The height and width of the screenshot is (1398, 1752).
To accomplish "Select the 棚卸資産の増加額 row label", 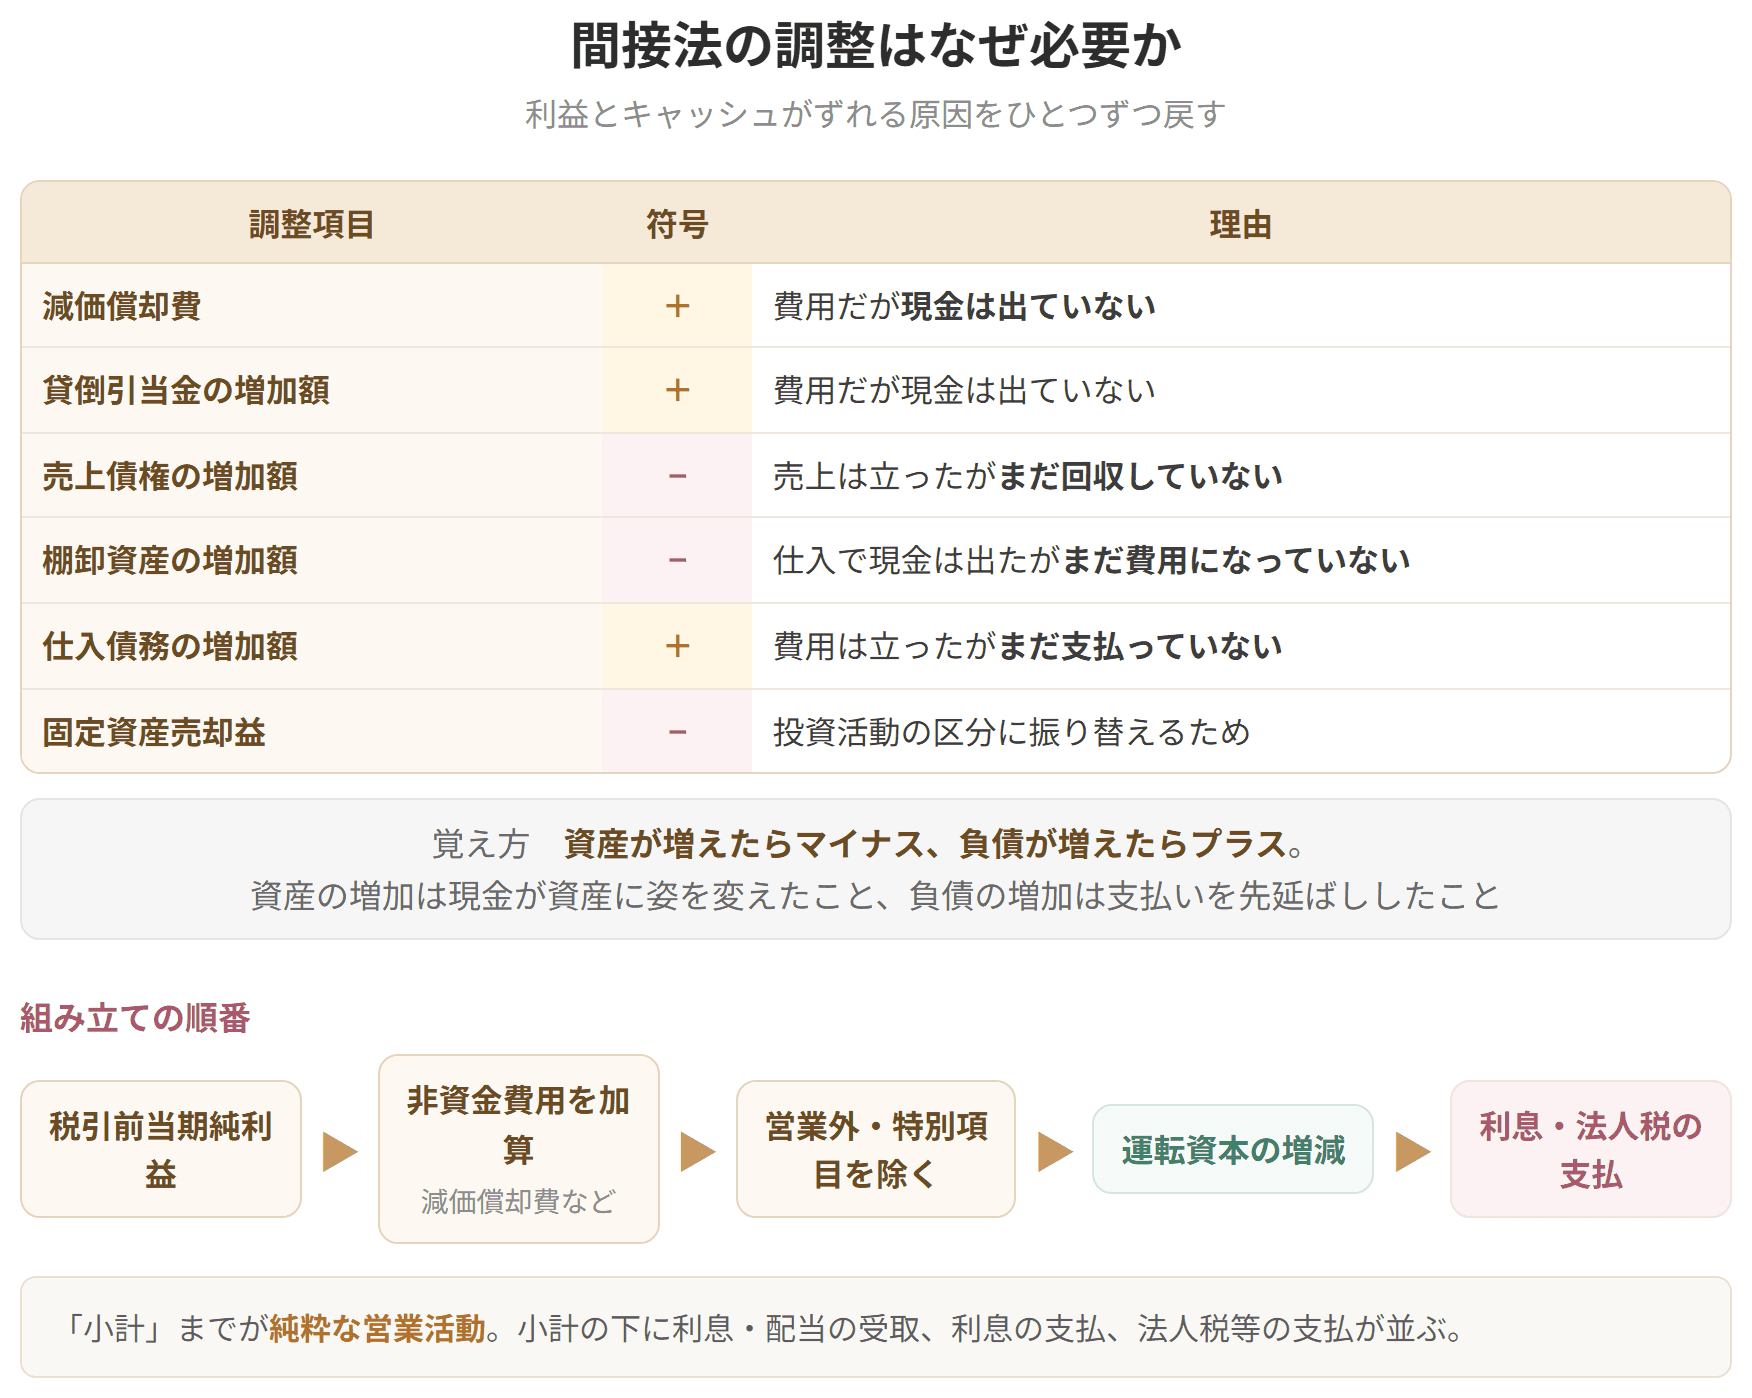I will tap(170, 560).
